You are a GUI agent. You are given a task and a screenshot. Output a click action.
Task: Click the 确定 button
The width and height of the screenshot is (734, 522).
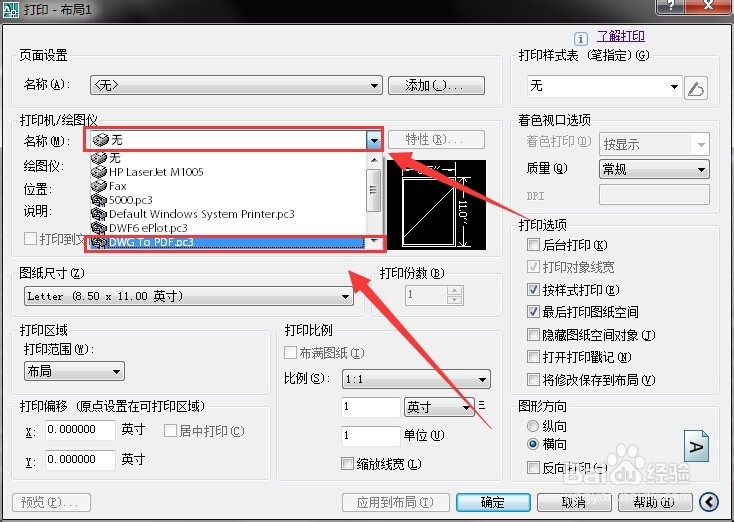(493, 502)
